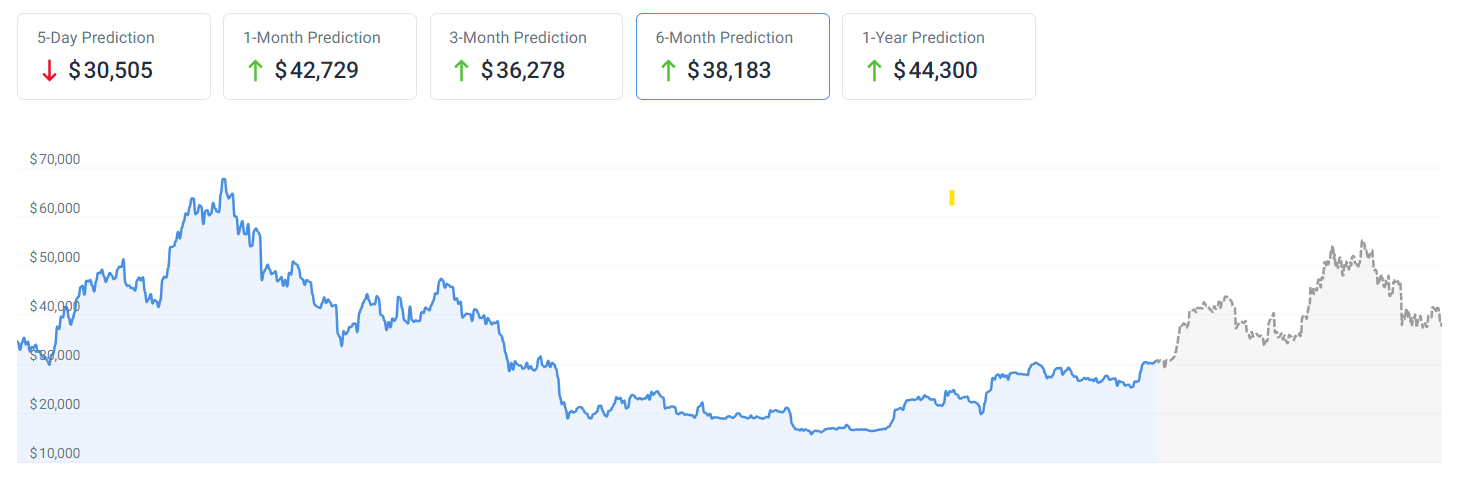Click green up arrow beside $36,278
Screen dimensions: 1465x478
461,71
